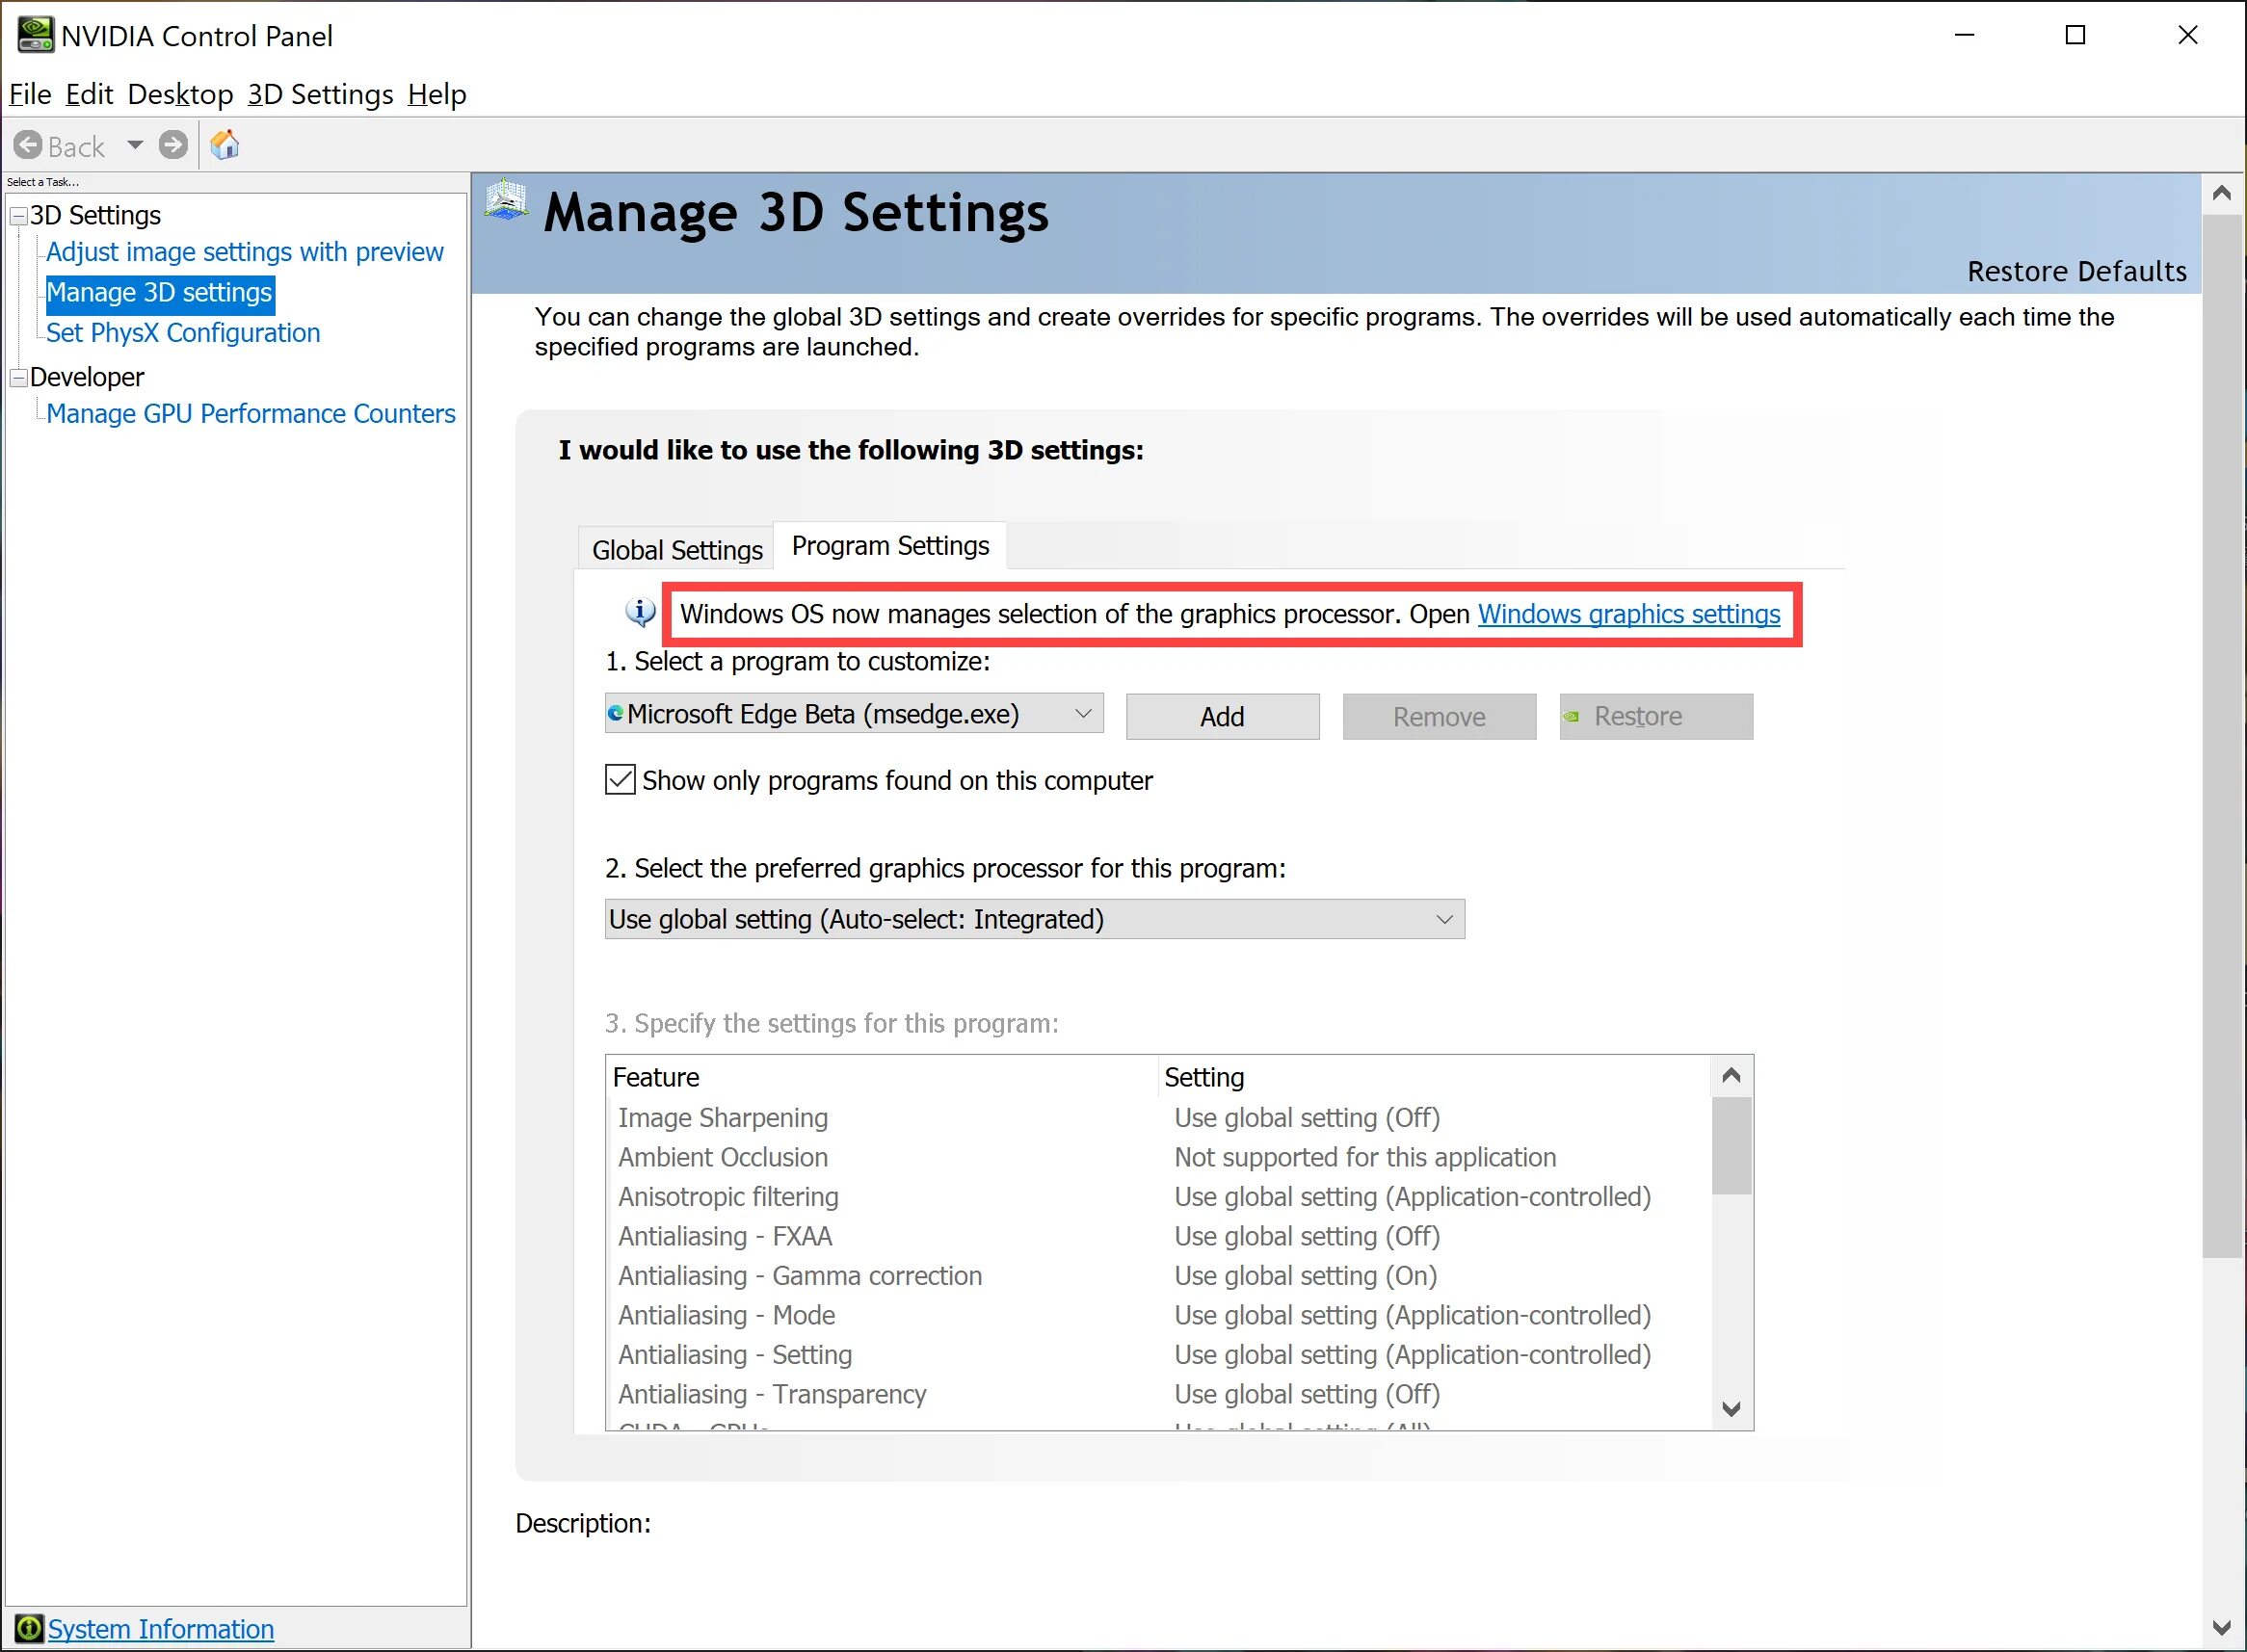Screen dimensions: 2247x1652
Task: Open the 3D Settings menu
Action: click(x=320, y=94)
